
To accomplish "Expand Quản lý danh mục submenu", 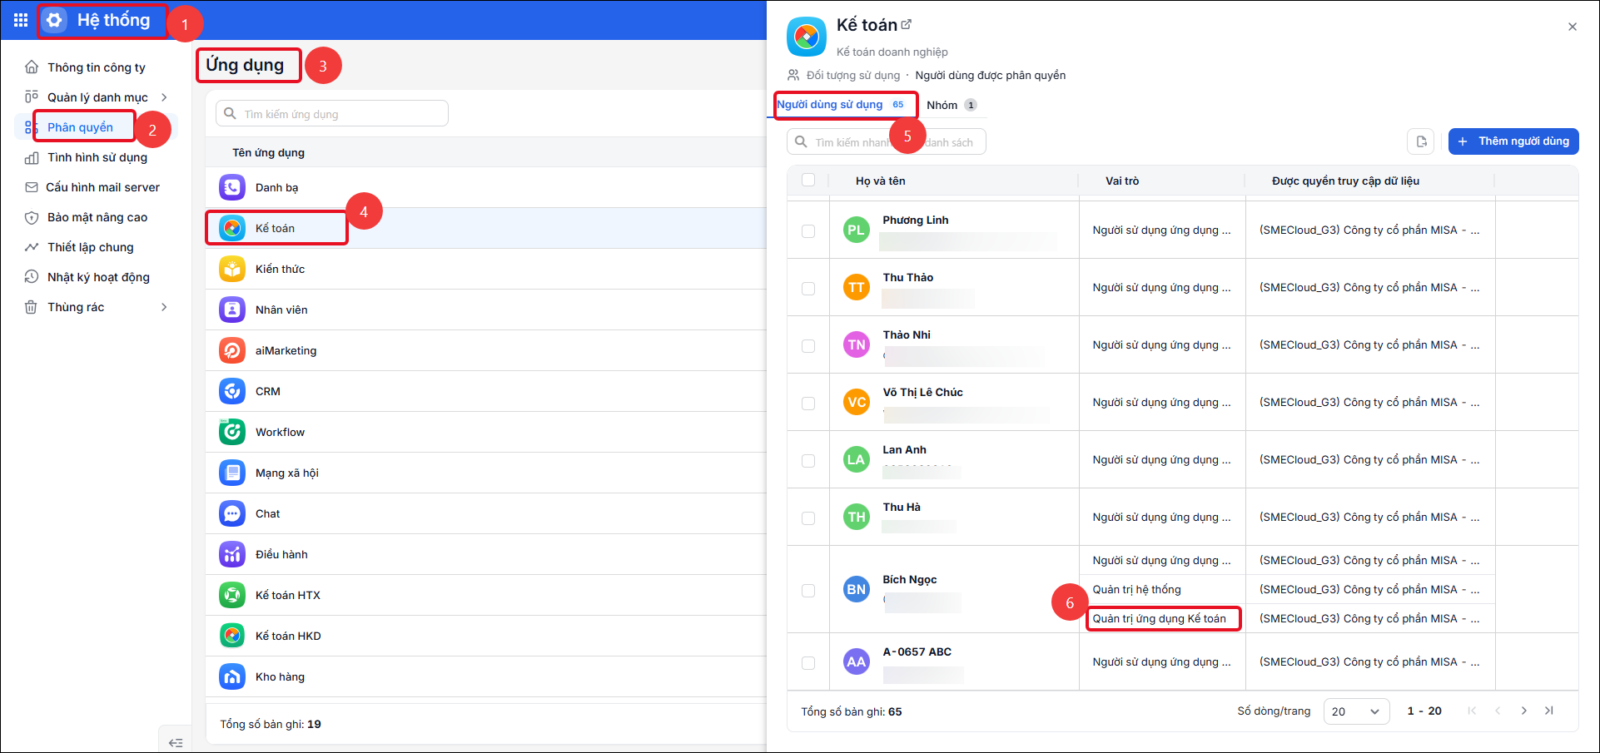I will click(164, 97).
